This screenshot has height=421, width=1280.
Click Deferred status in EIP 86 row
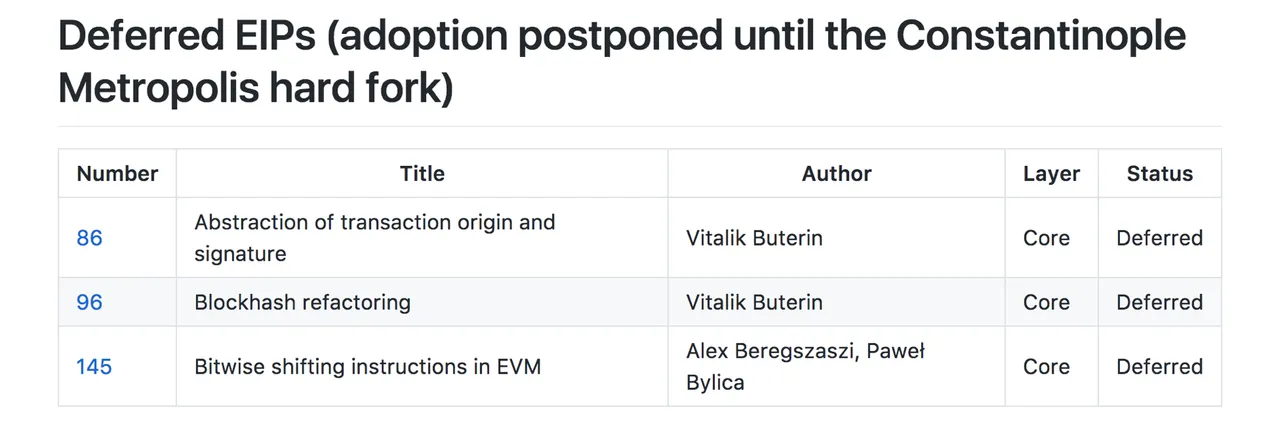1160,238
